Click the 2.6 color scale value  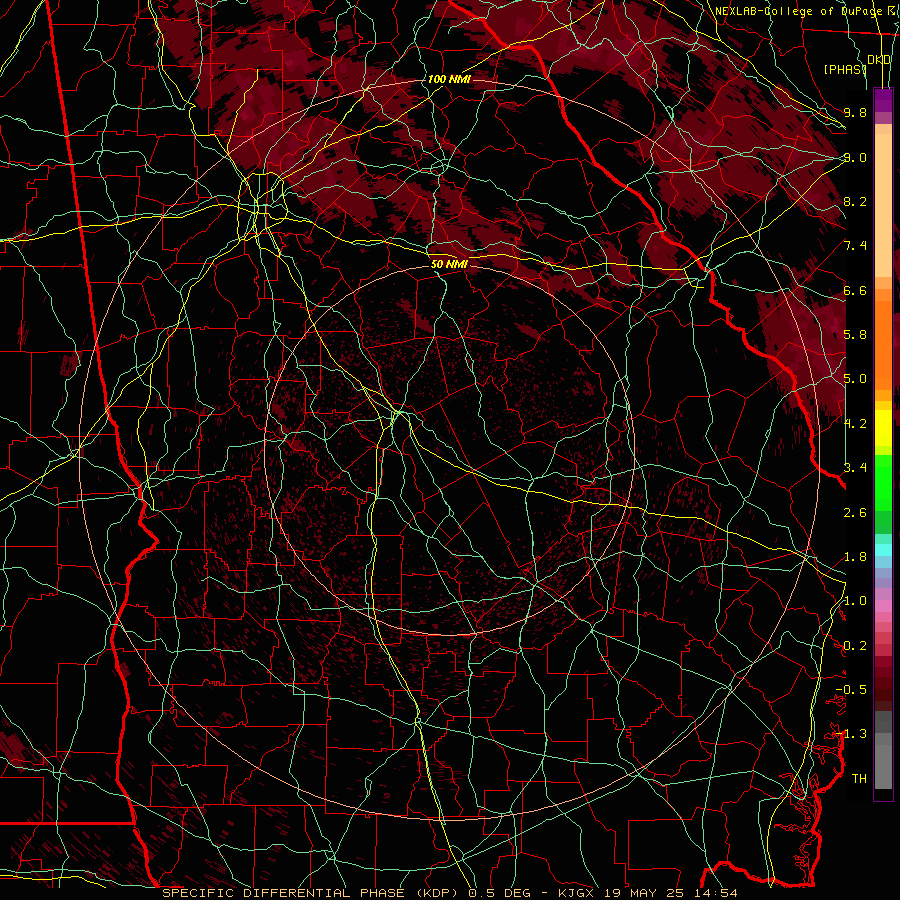click(x=855, y=513)
